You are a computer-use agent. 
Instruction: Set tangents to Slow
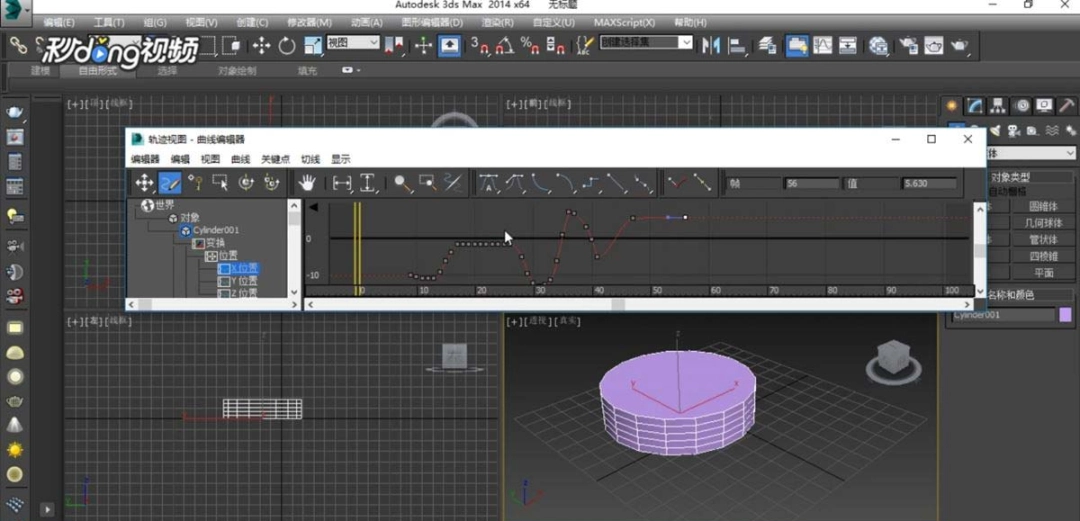click(565, 183)
